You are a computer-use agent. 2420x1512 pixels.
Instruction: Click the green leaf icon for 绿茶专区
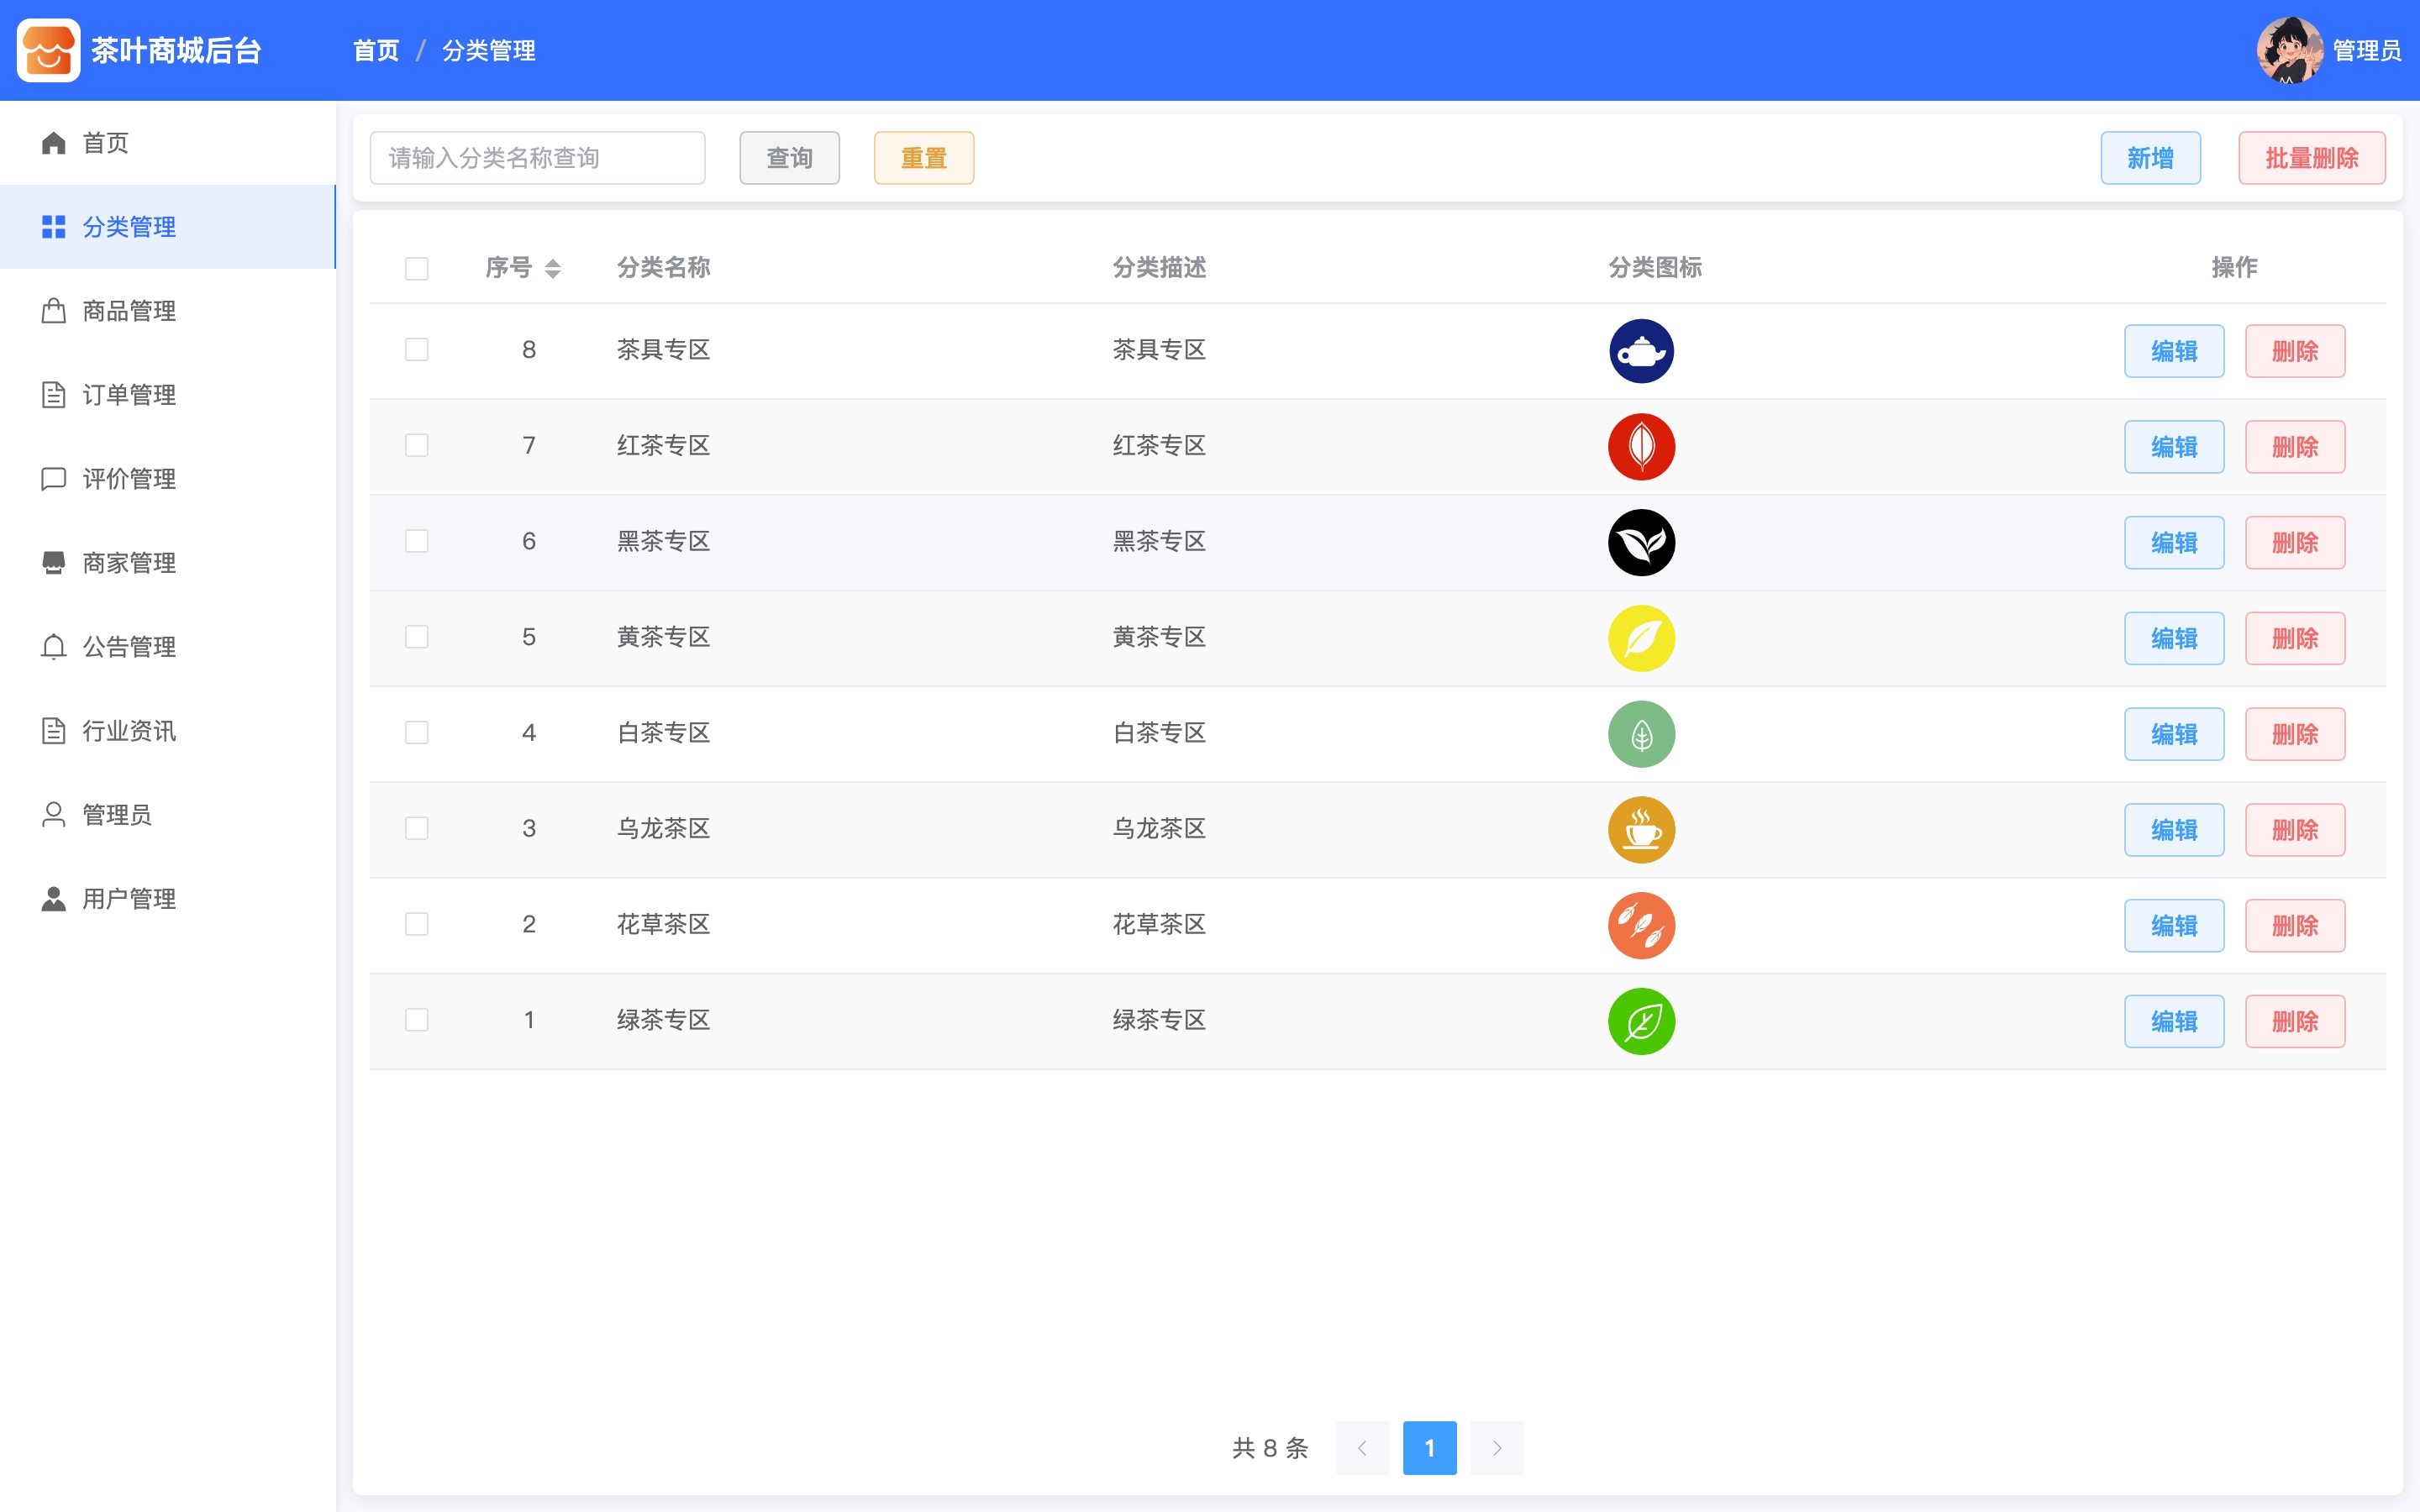tap(1641, 1021)
